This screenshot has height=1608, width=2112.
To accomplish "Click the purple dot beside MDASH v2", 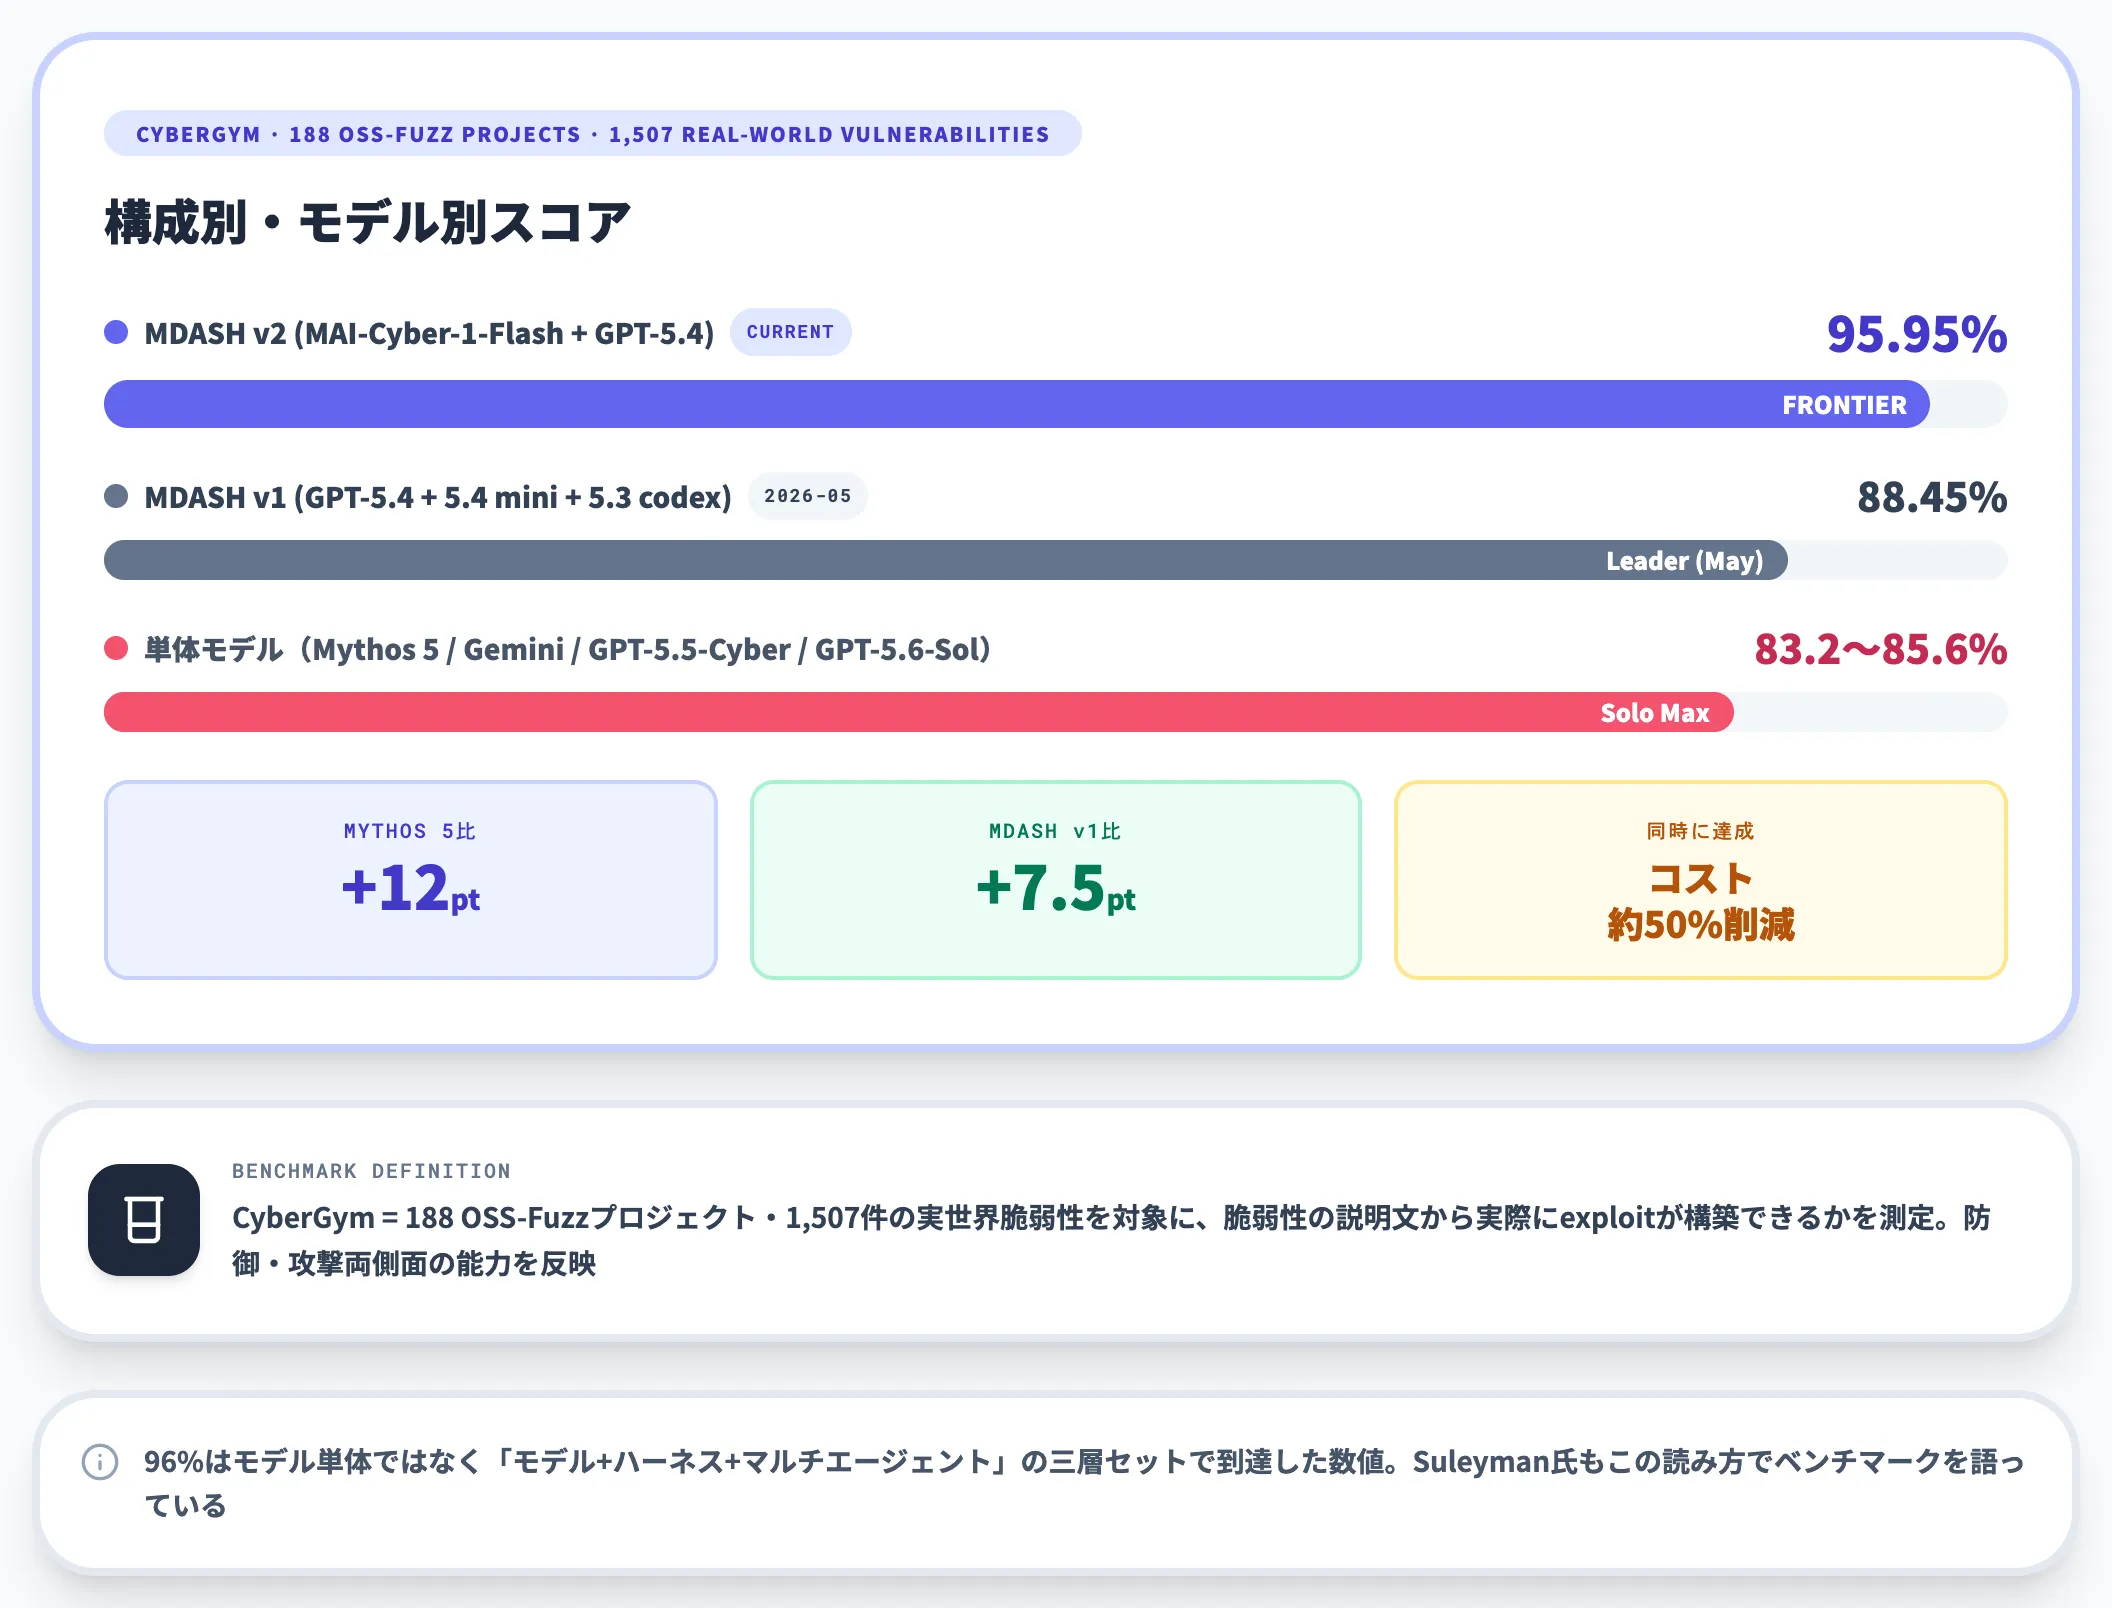I will click(116, 332).
